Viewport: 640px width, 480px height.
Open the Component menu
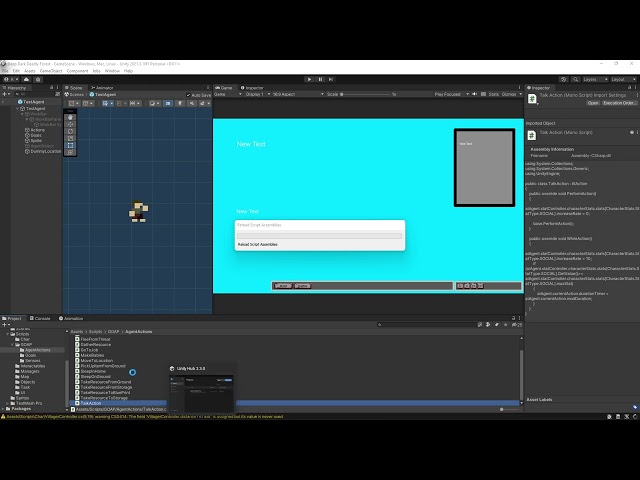tap(78, 71)
